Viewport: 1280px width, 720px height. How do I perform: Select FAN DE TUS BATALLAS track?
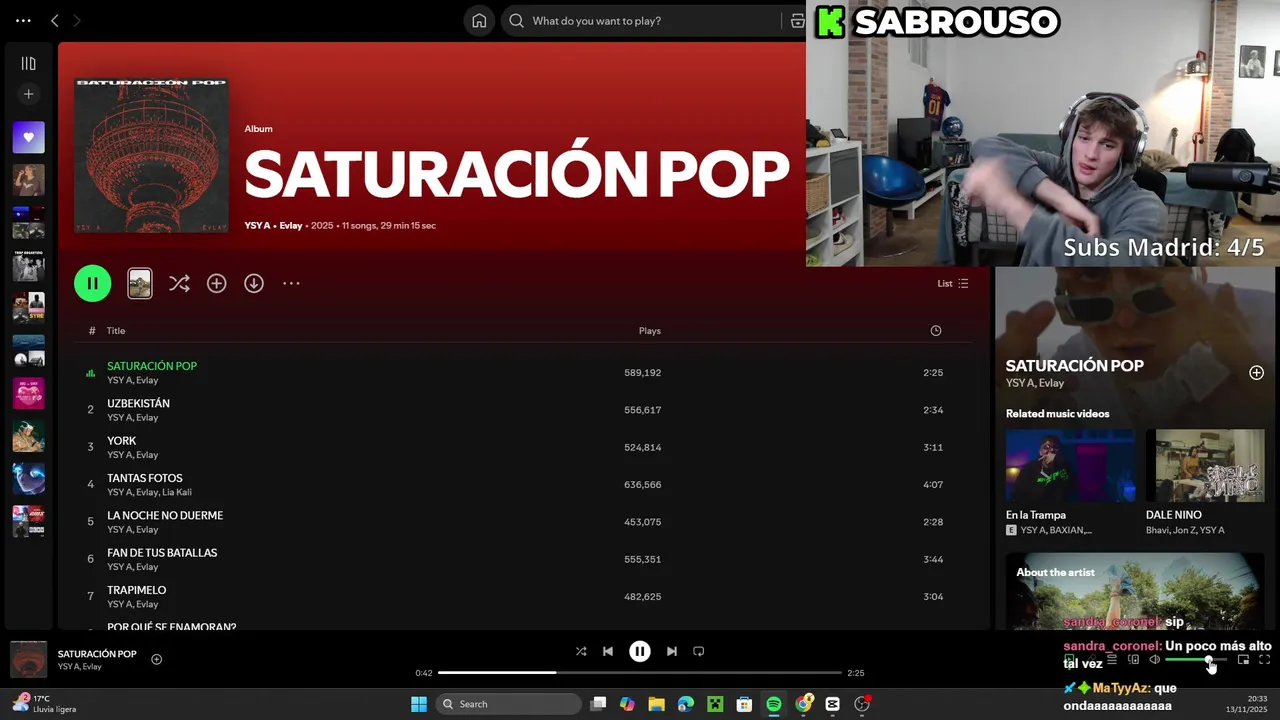pos(520,559)
